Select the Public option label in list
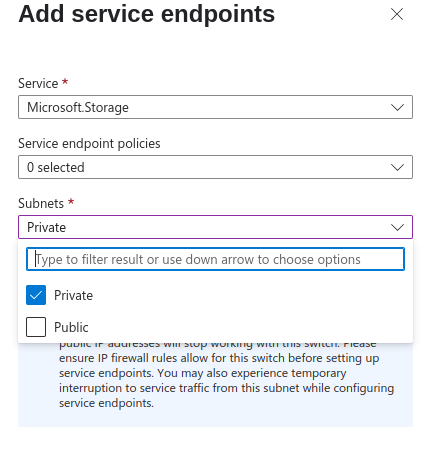 pyautogui.click(x=71, y=327)
